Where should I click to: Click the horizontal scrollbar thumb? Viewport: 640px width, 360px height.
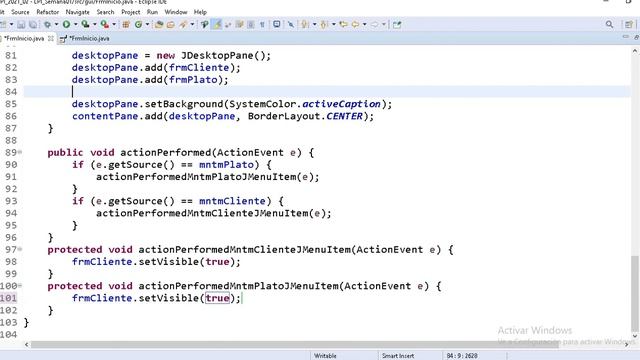click(x=295, y=345)
